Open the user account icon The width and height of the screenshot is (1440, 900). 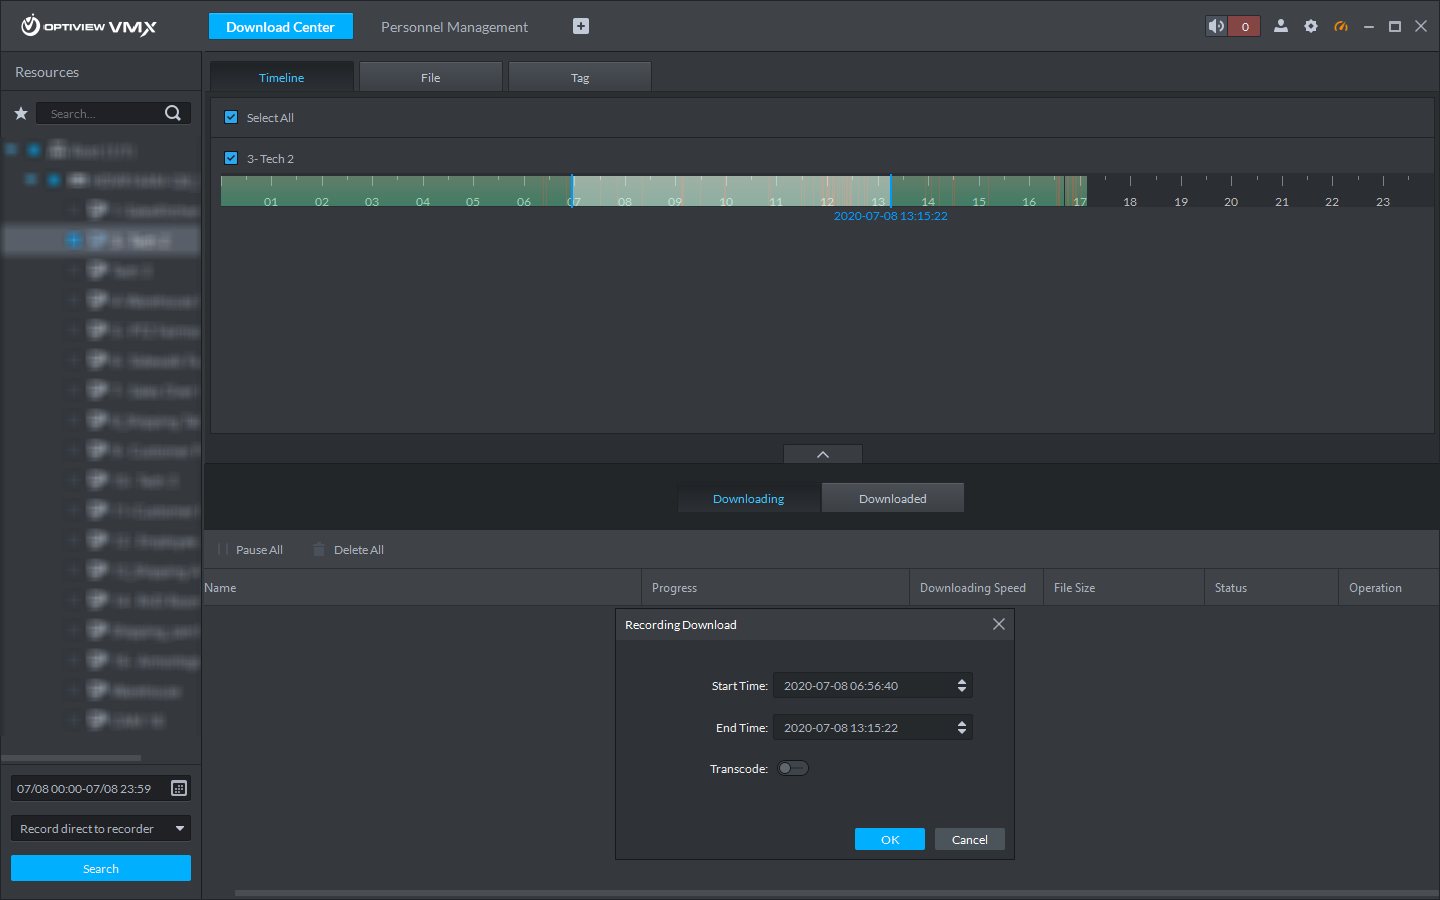click(x=1281, y=26)
